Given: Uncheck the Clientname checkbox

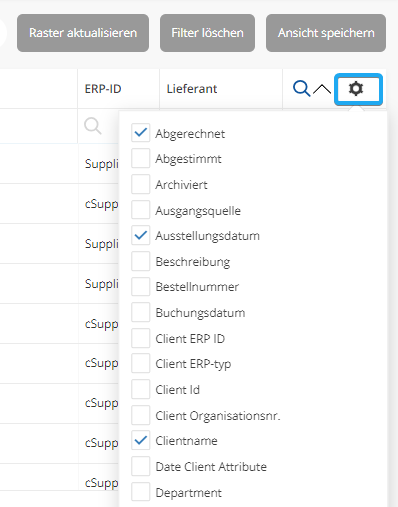Looking at the screenshot, I should point(140,440).
